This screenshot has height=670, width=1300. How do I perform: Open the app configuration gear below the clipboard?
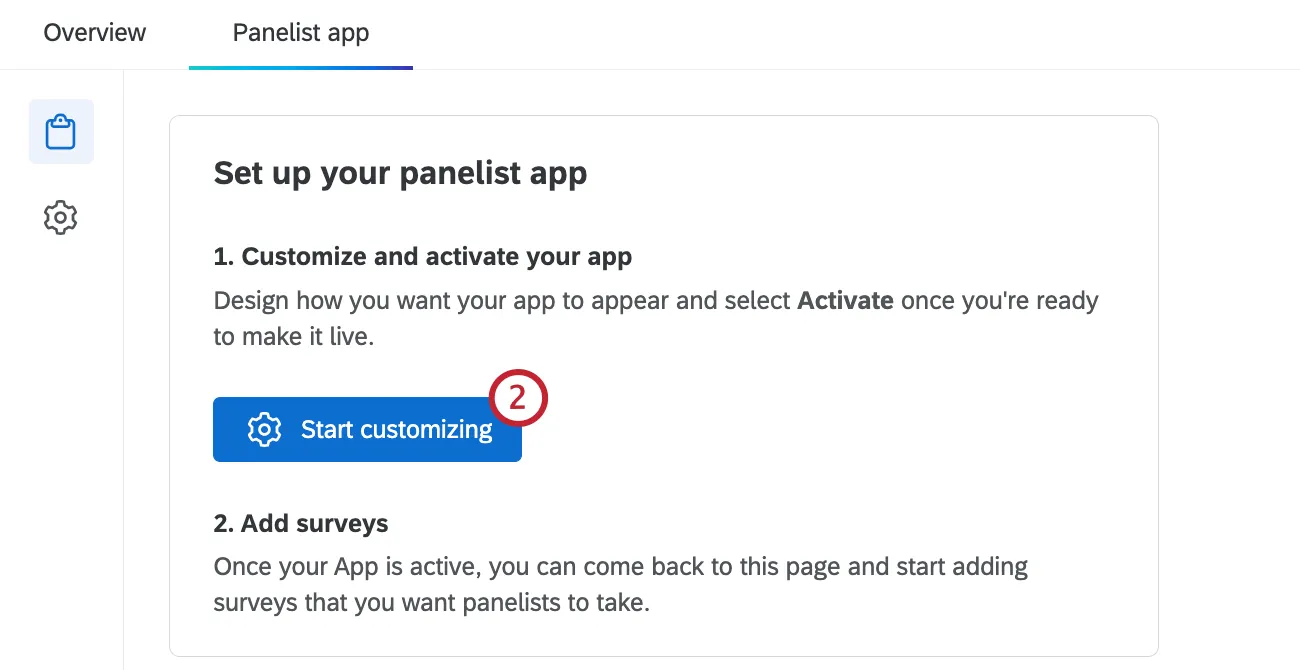pos(60,217)
